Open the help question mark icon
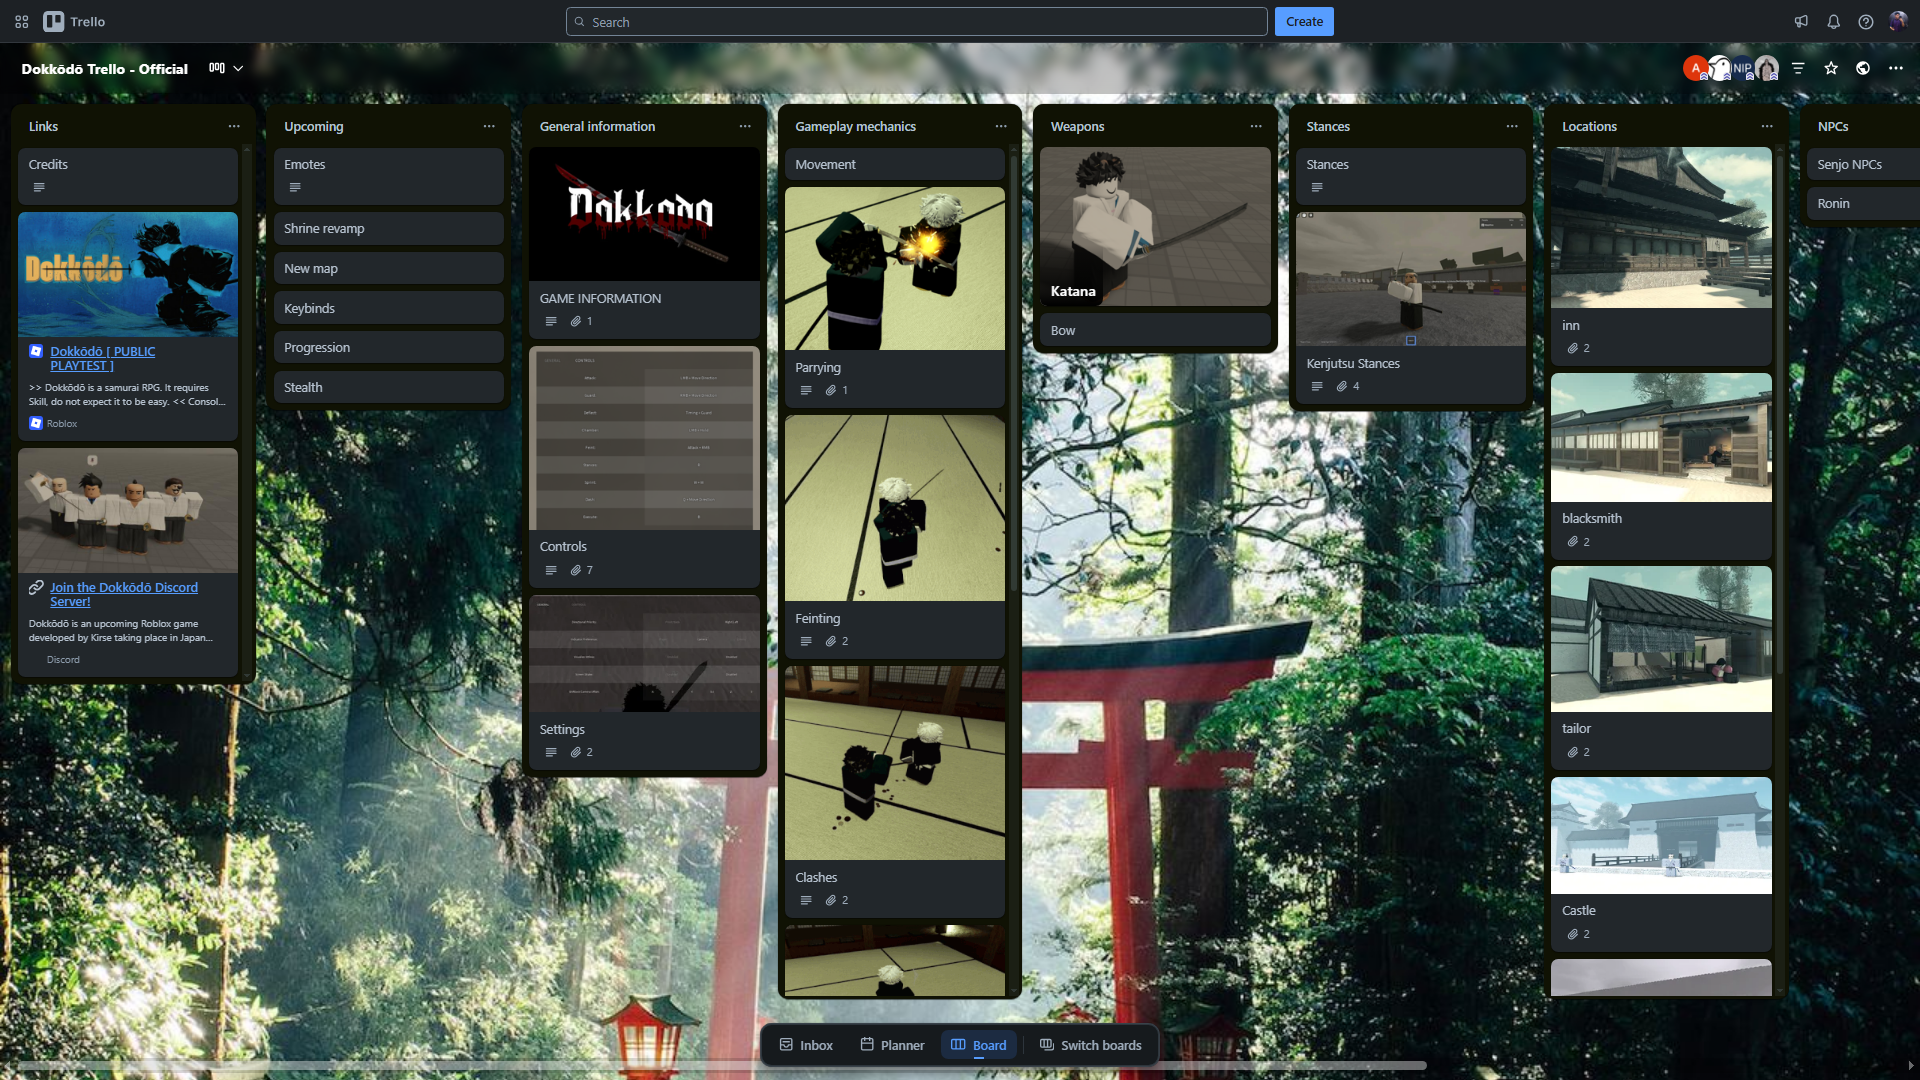This screenshot has width=1920, height=1080. [x=1865, y=21]
